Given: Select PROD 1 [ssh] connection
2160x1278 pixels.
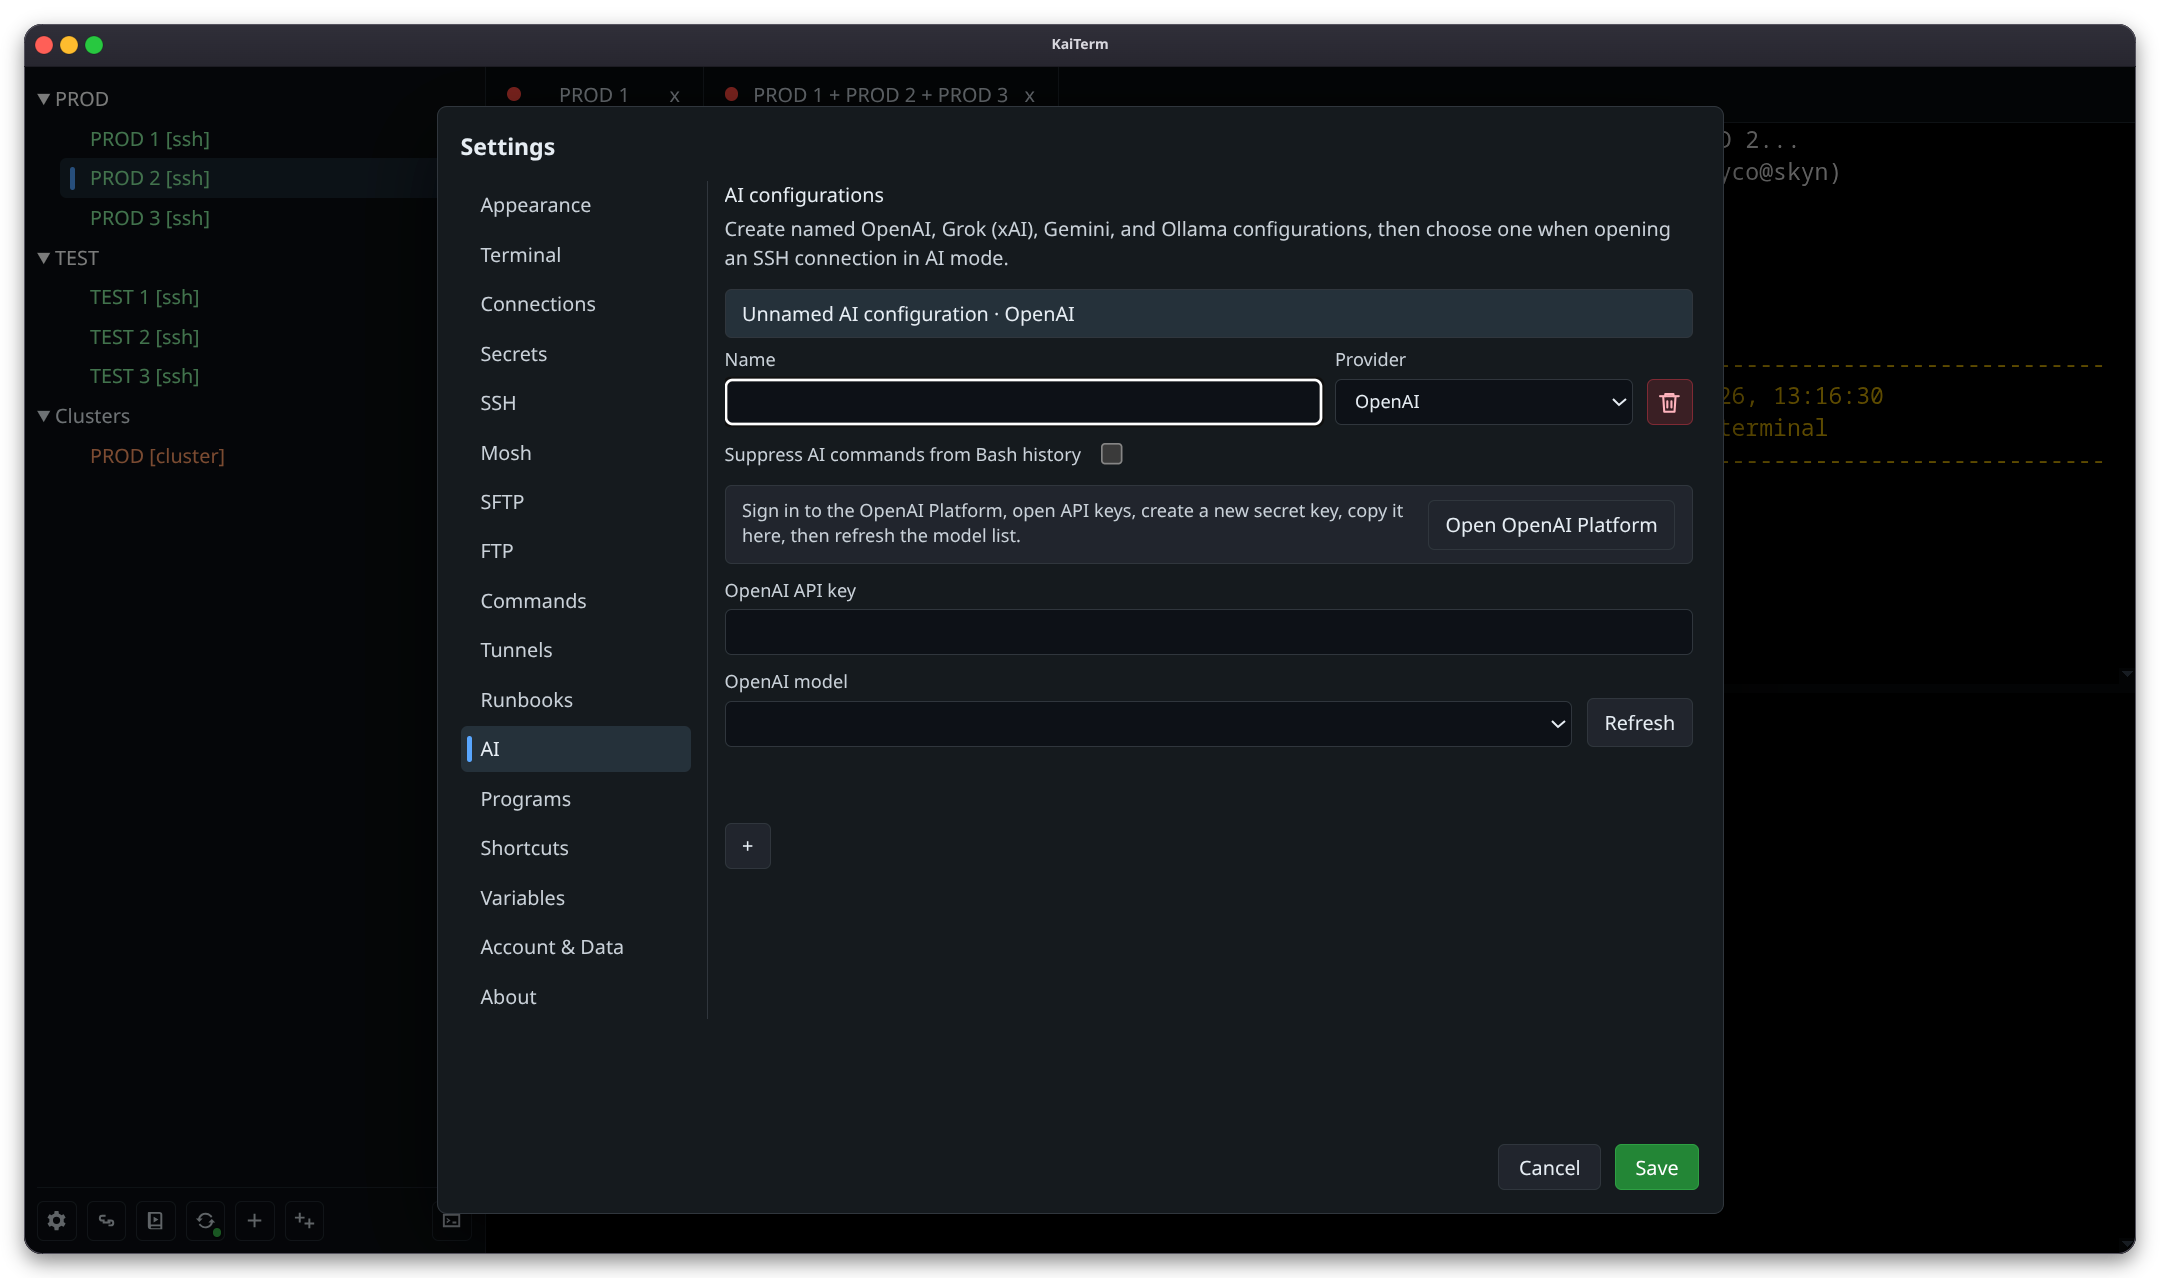Looking at the screenshot, I should (150, 139).
